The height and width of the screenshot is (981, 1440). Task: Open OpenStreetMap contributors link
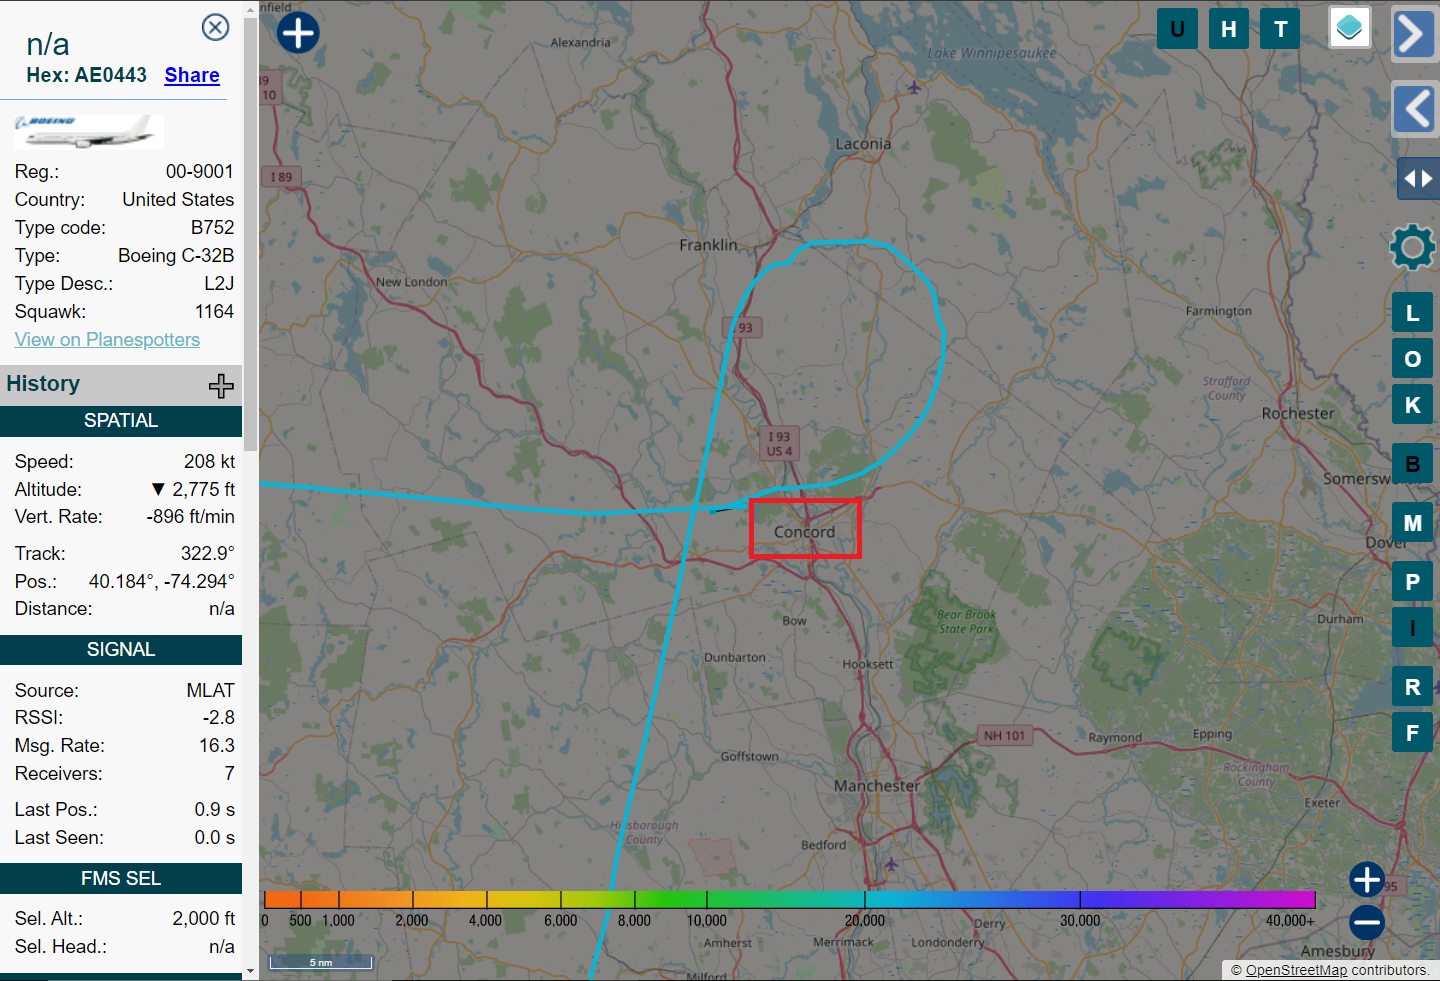[x=1296, y=970]
